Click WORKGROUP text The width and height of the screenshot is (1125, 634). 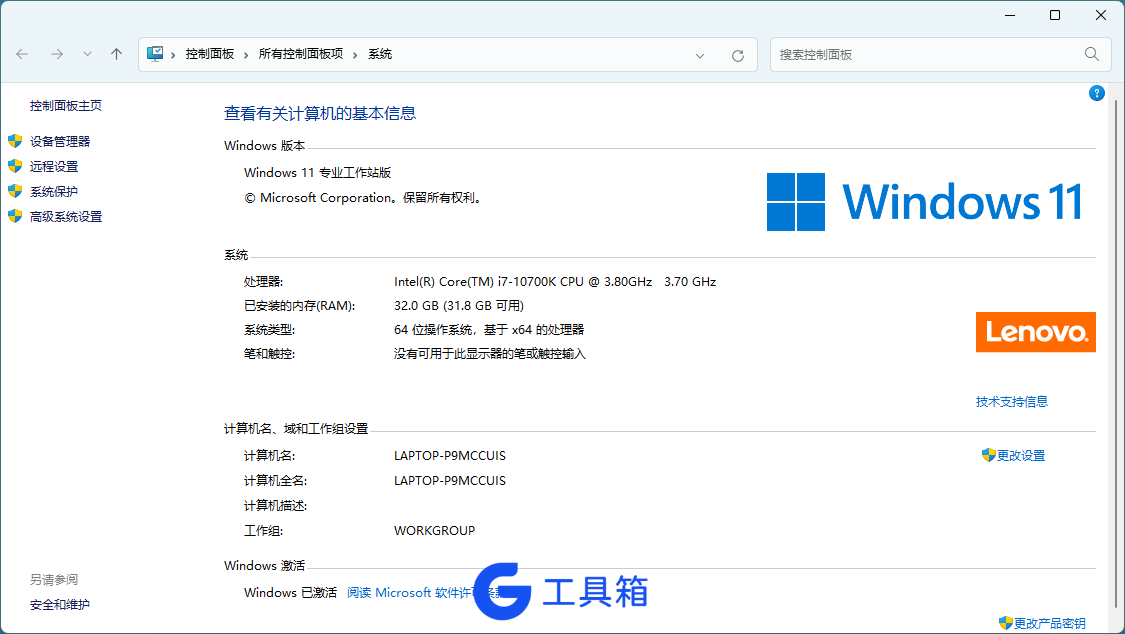(x=434, y=531)
